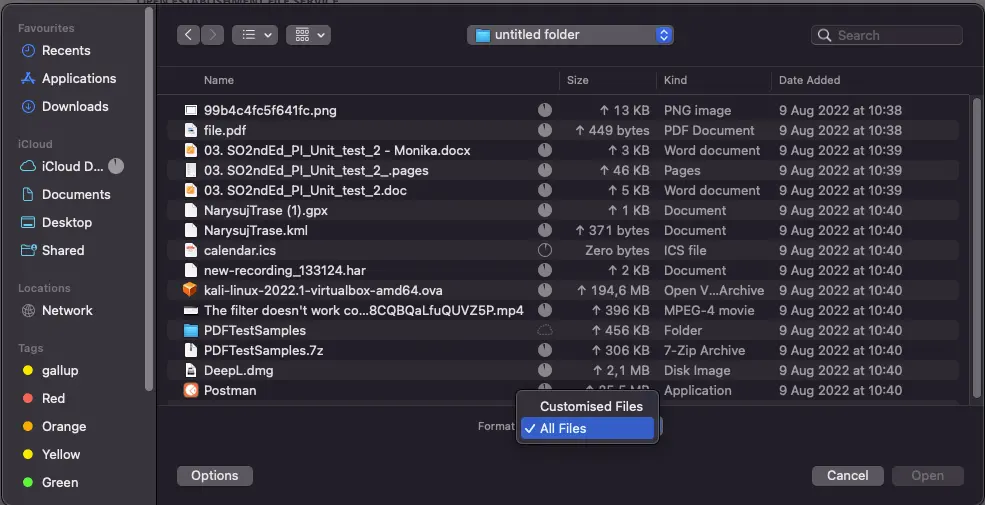Image resolution: width=985 pixels, height=505 pixels.
Task: Go forward with the right chevron button
Action: [212, 35]
